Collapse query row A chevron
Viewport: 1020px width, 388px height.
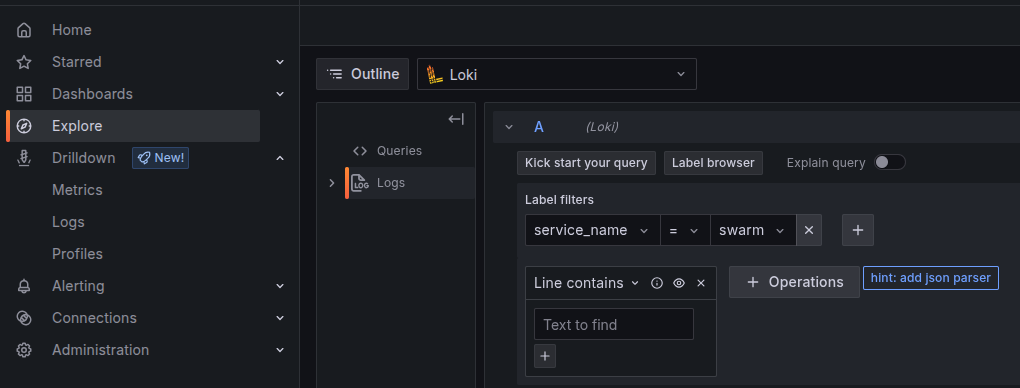[509, 127]
